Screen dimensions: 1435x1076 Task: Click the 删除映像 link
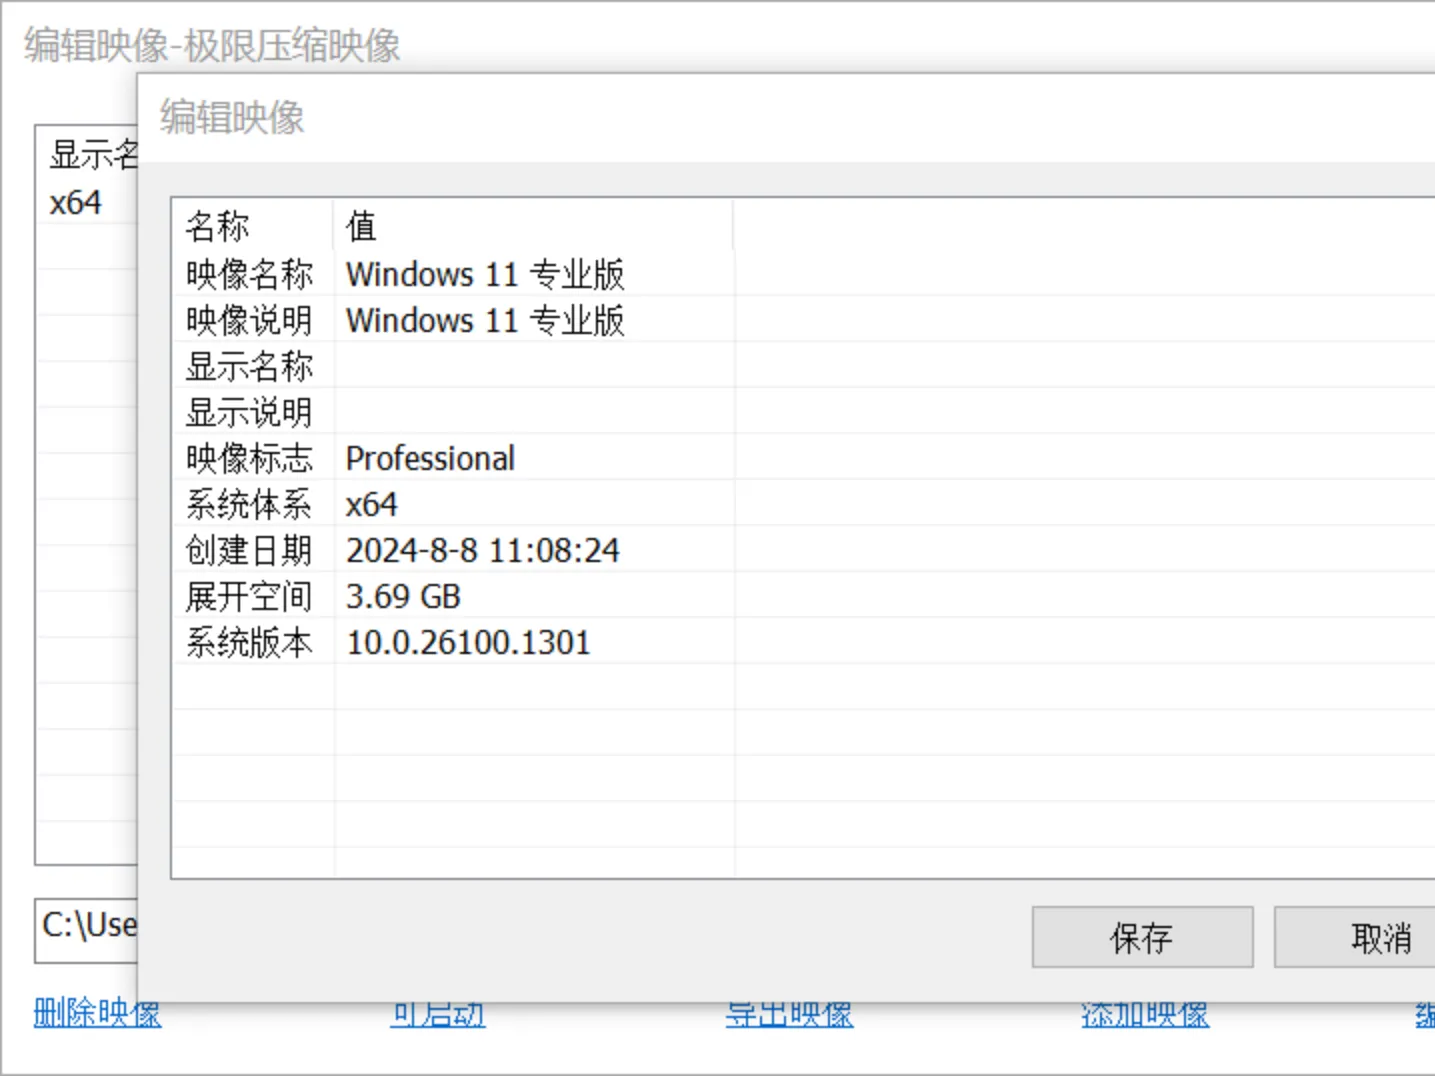pyautogui.click(x=96, y=1013)
